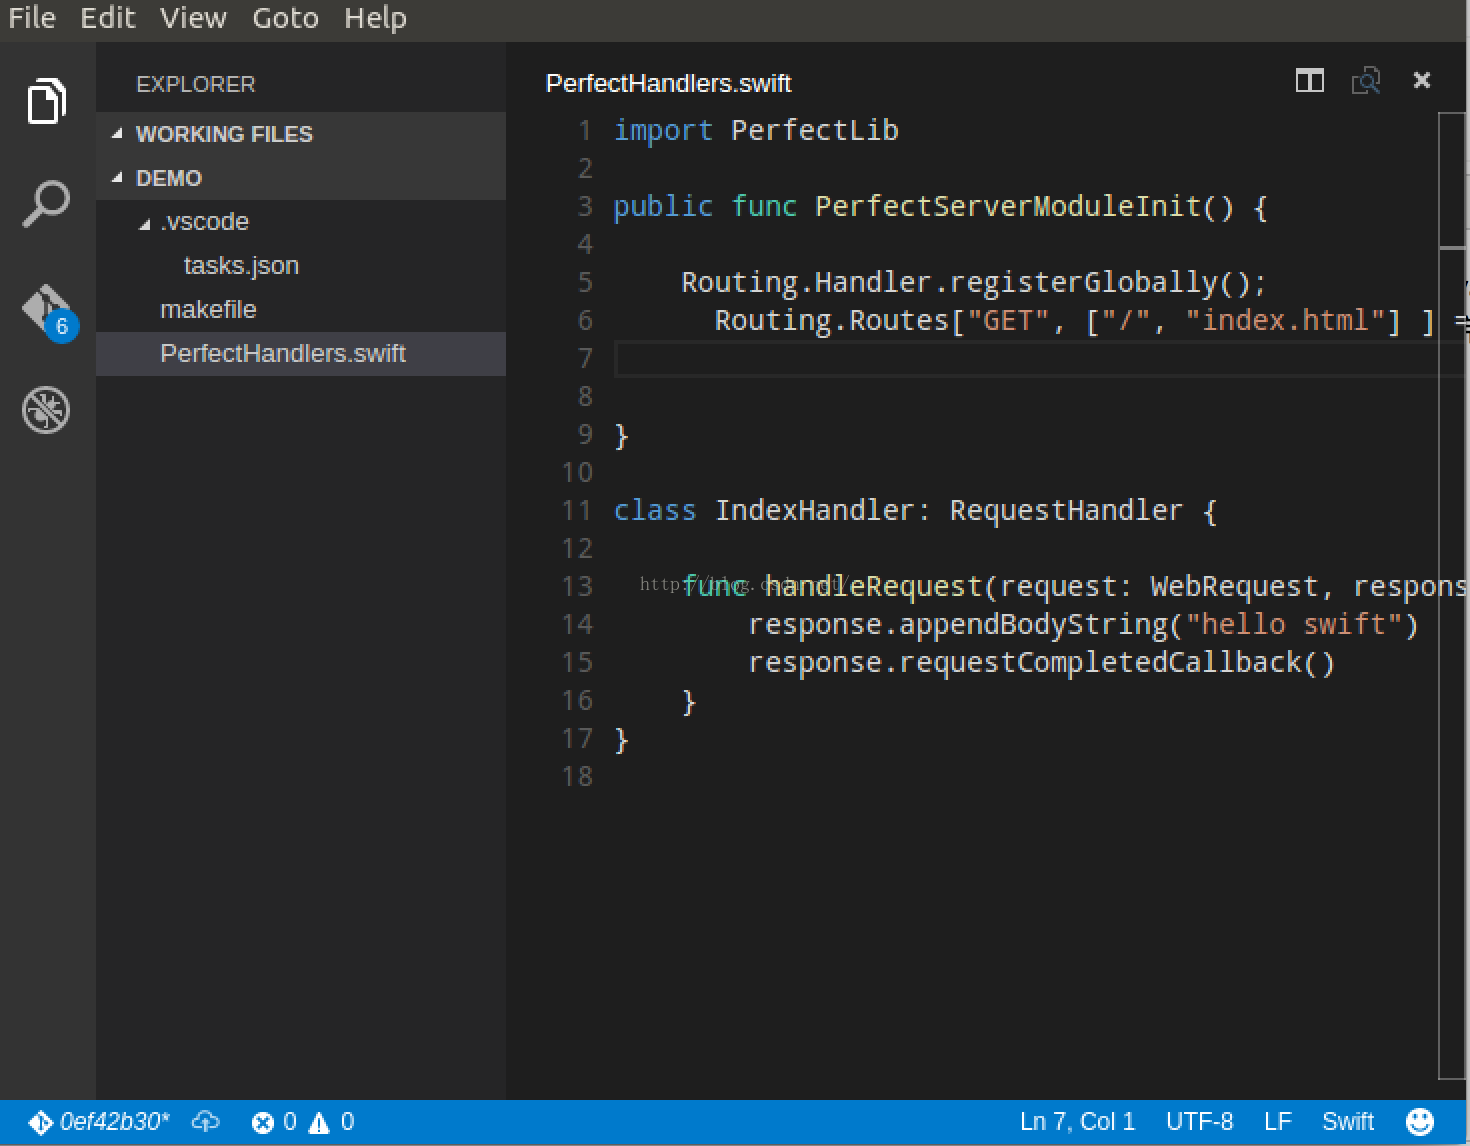Open the View menu
1470x1146 pixels.
193,18
